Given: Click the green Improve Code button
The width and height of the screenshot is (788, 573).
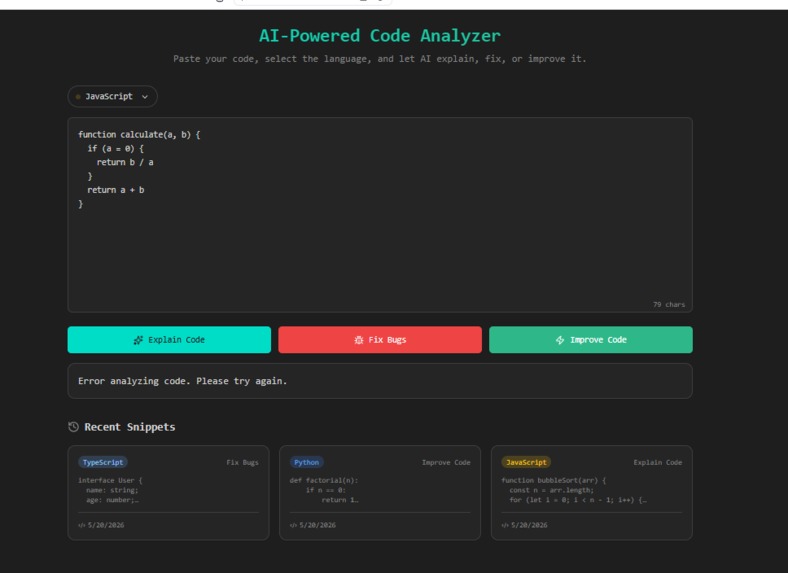Looking at the screenshot, I should point(590,340).
